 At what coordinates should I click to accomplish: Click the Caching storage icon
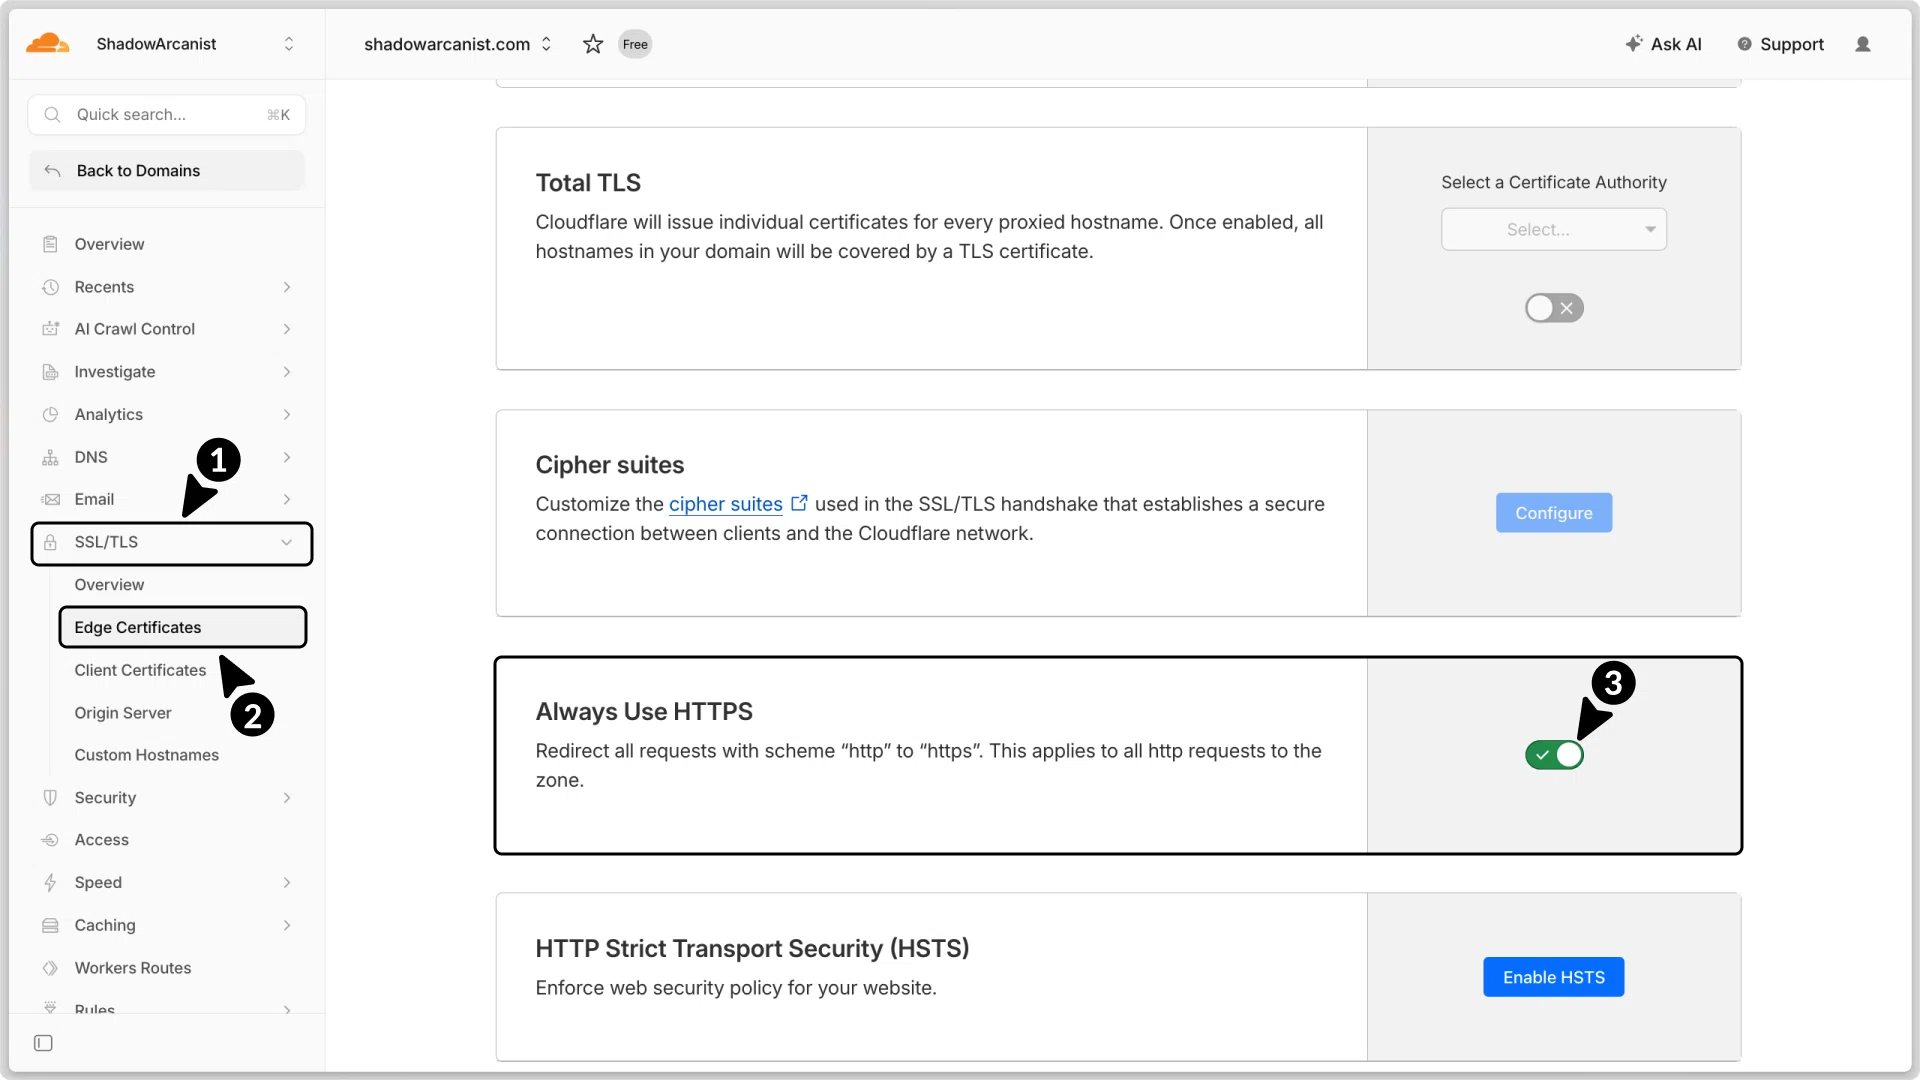pos(50,926)
